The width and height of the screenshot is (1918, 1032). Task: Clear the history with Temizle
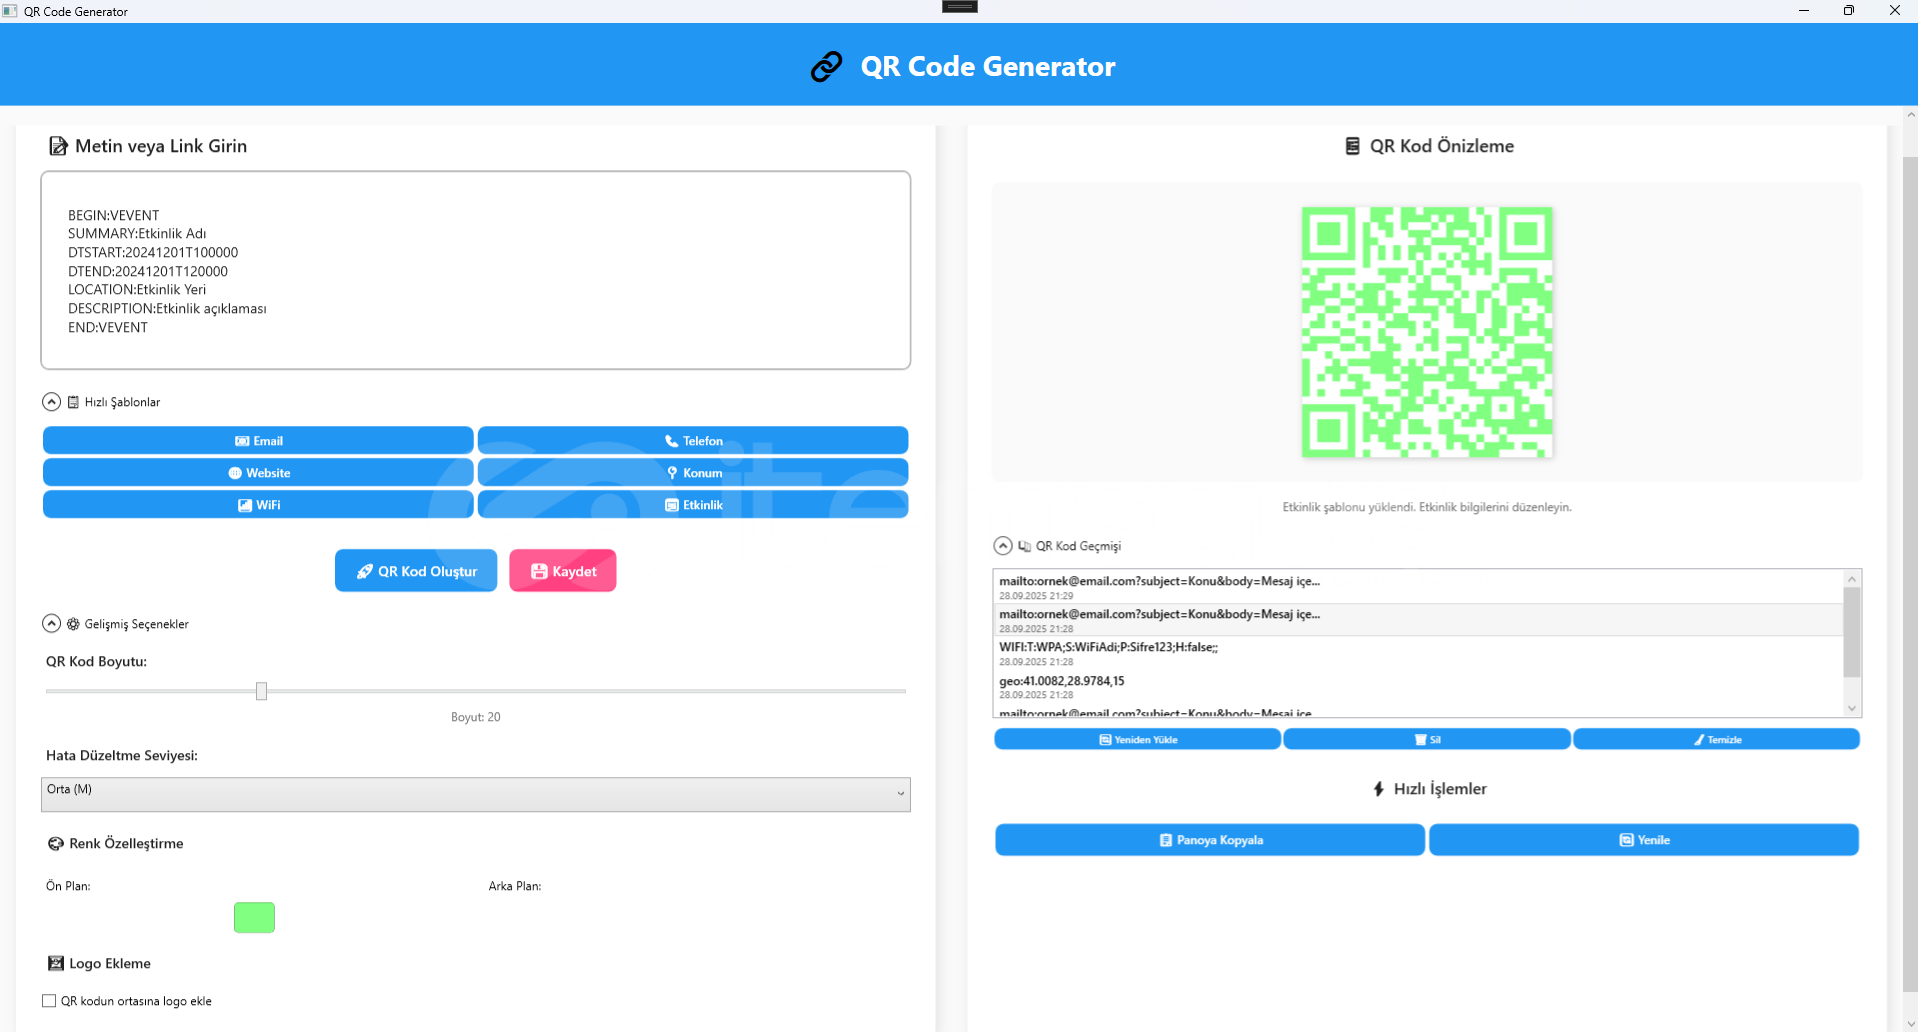click(1716, 740)
